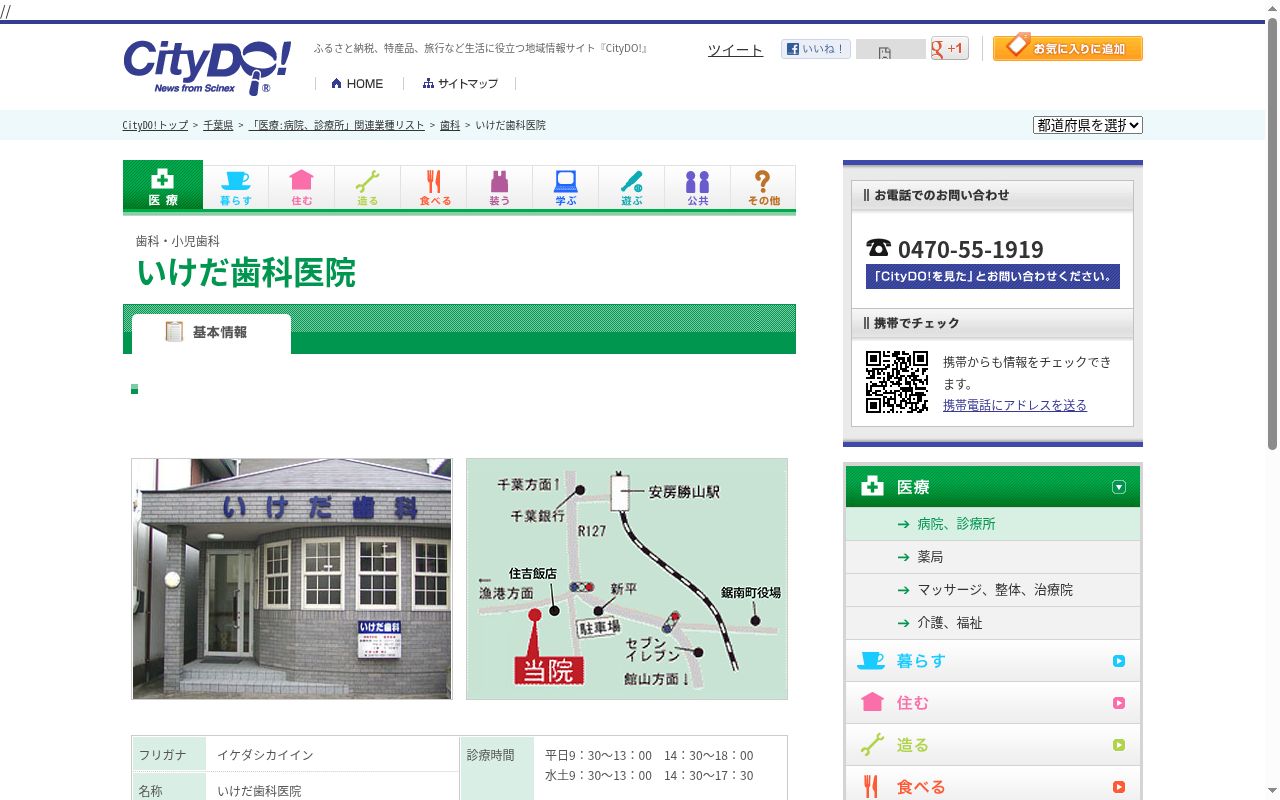1280x800 pixels.
Task: Select 介護、福祉 in the sidebar
Action: point(993,623)
